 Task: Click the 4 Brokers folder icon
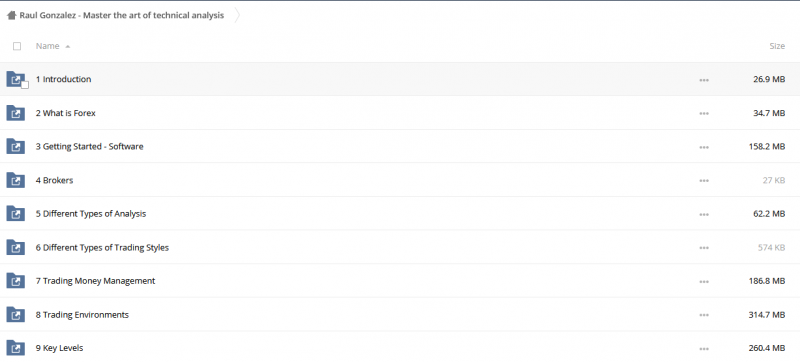15,180
